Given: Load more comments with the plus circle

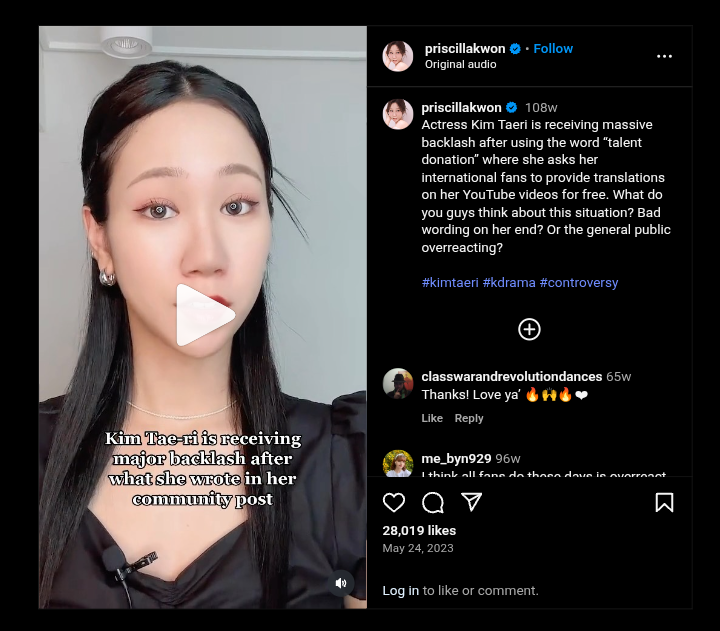Looking at the screenshot, I should [529, 329].
